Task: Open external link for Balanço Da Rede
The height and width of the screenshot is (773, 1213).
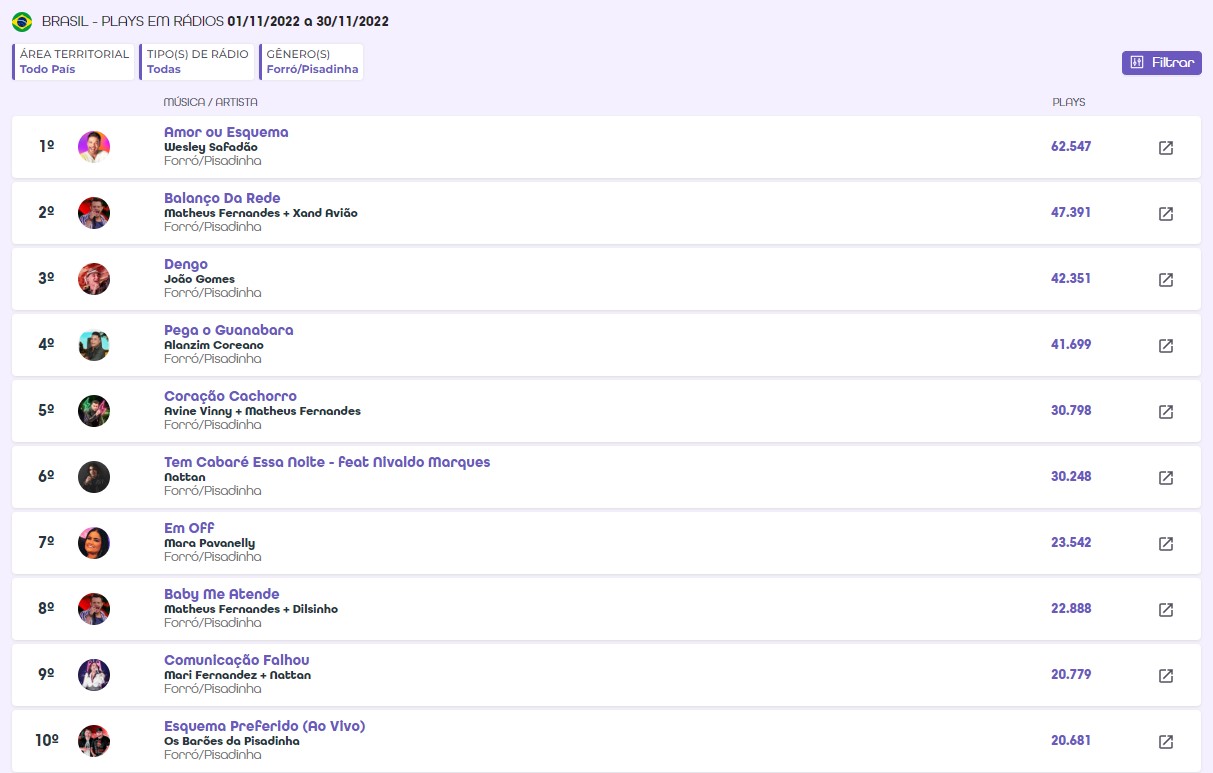Action: click(x=1165, y=214)
